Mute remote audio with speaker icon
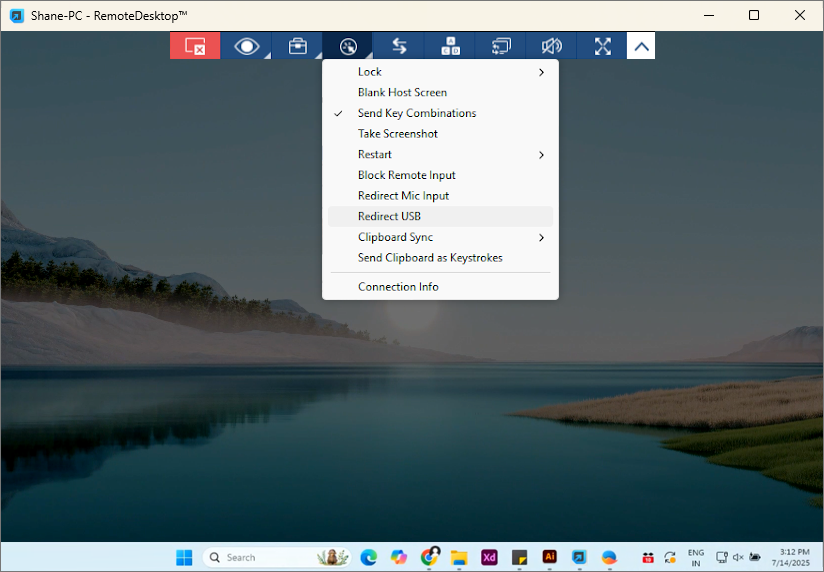This screenshot has height=572, width=824. [551, 46]
